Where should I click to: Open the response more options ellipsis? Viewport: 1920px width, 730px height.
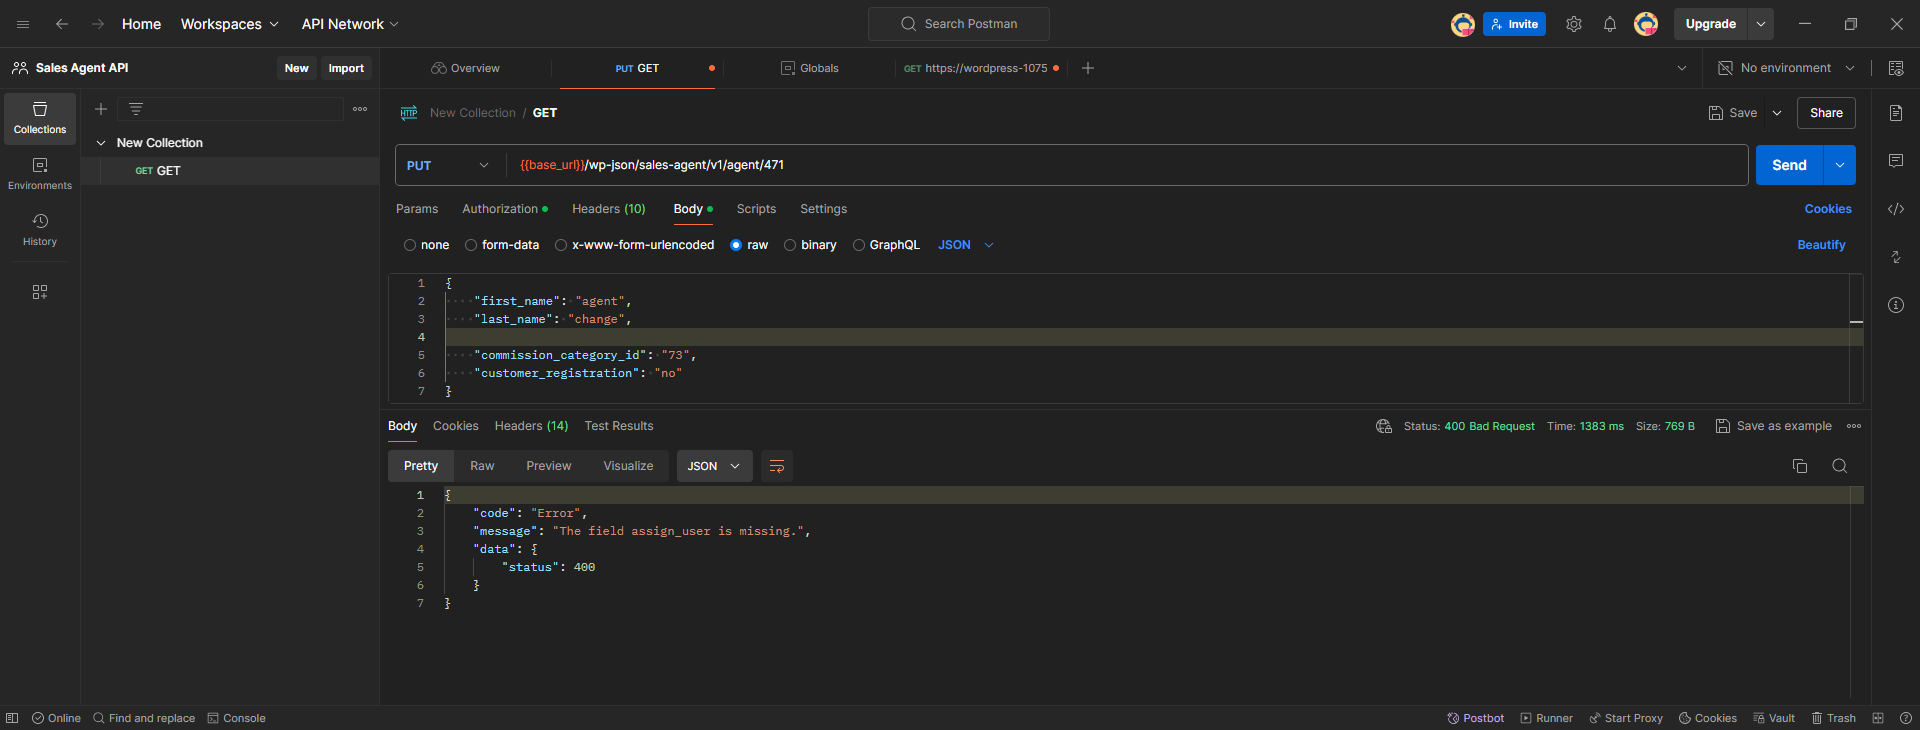[1854, 426]
